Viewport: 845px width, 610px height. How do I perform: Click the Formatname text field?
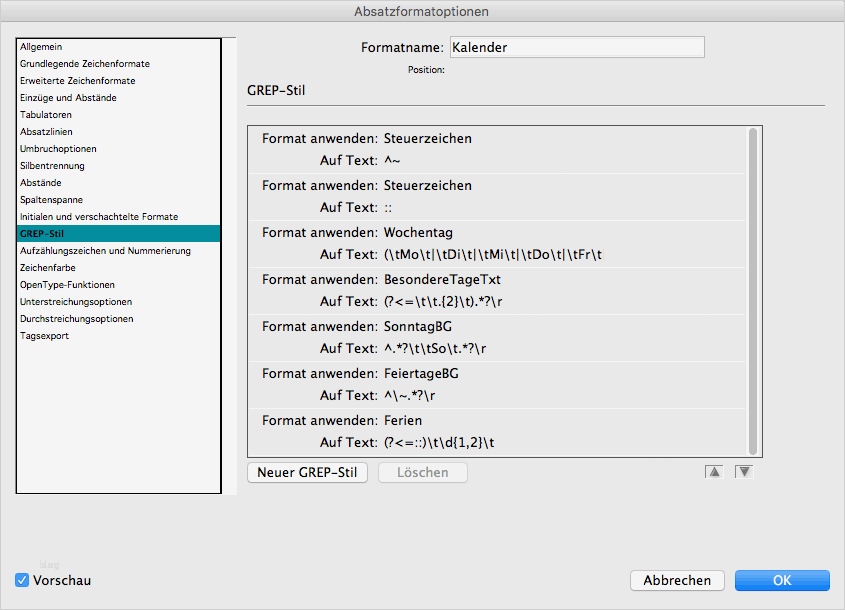[x=577, y=47]
